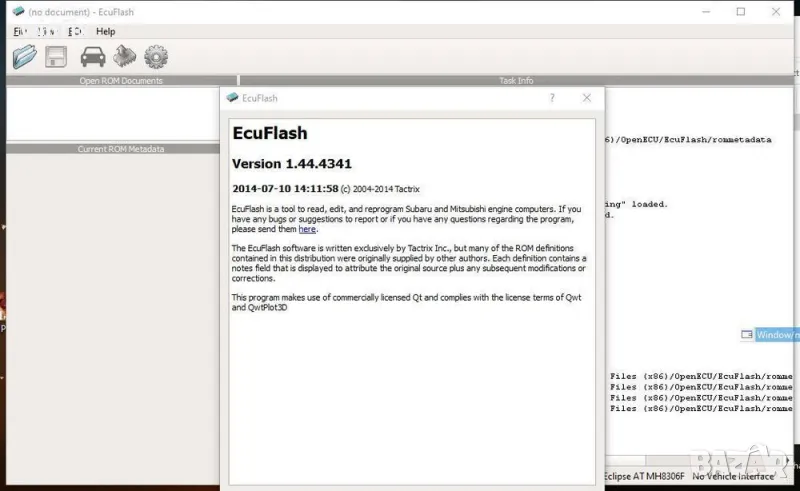Click the Current ROM Metadata panel header
The height and width of the screenshot is (491, 800).
(x=120, y=149)
